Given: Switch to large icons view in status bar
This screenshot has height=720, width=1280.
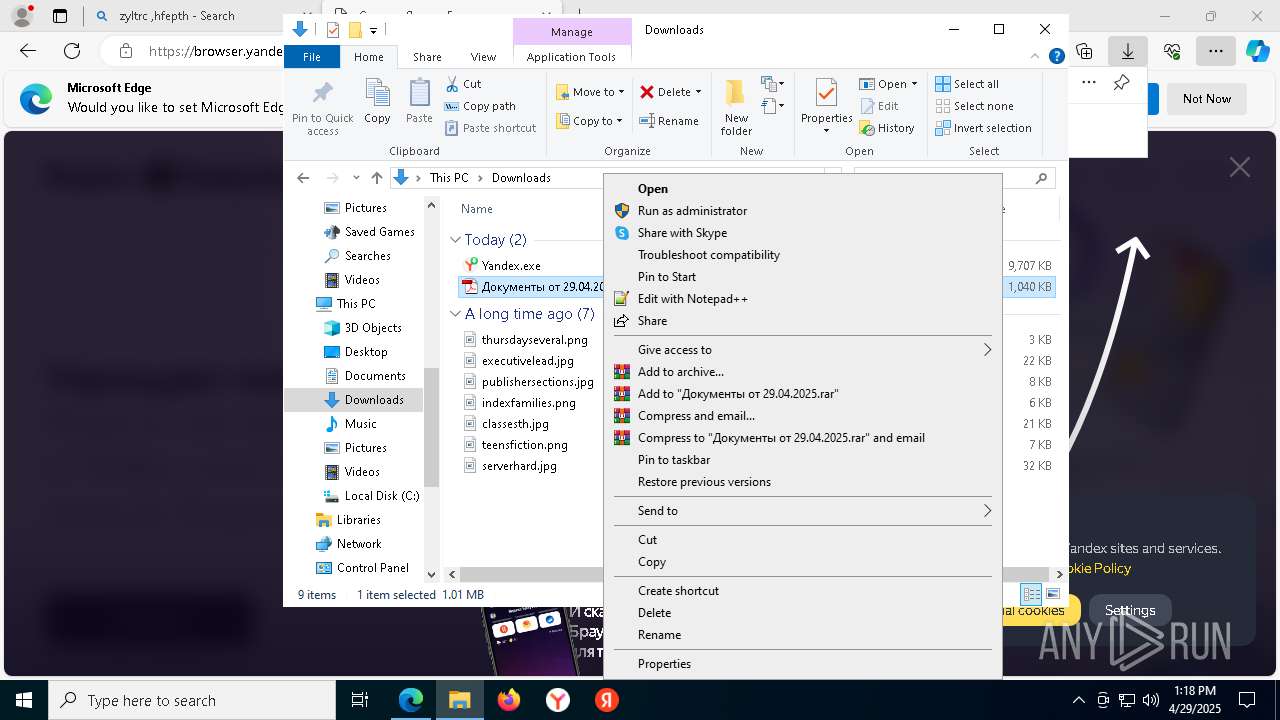Looking at the screenshot, I should pyautogui.click(x=1053, y=594).
